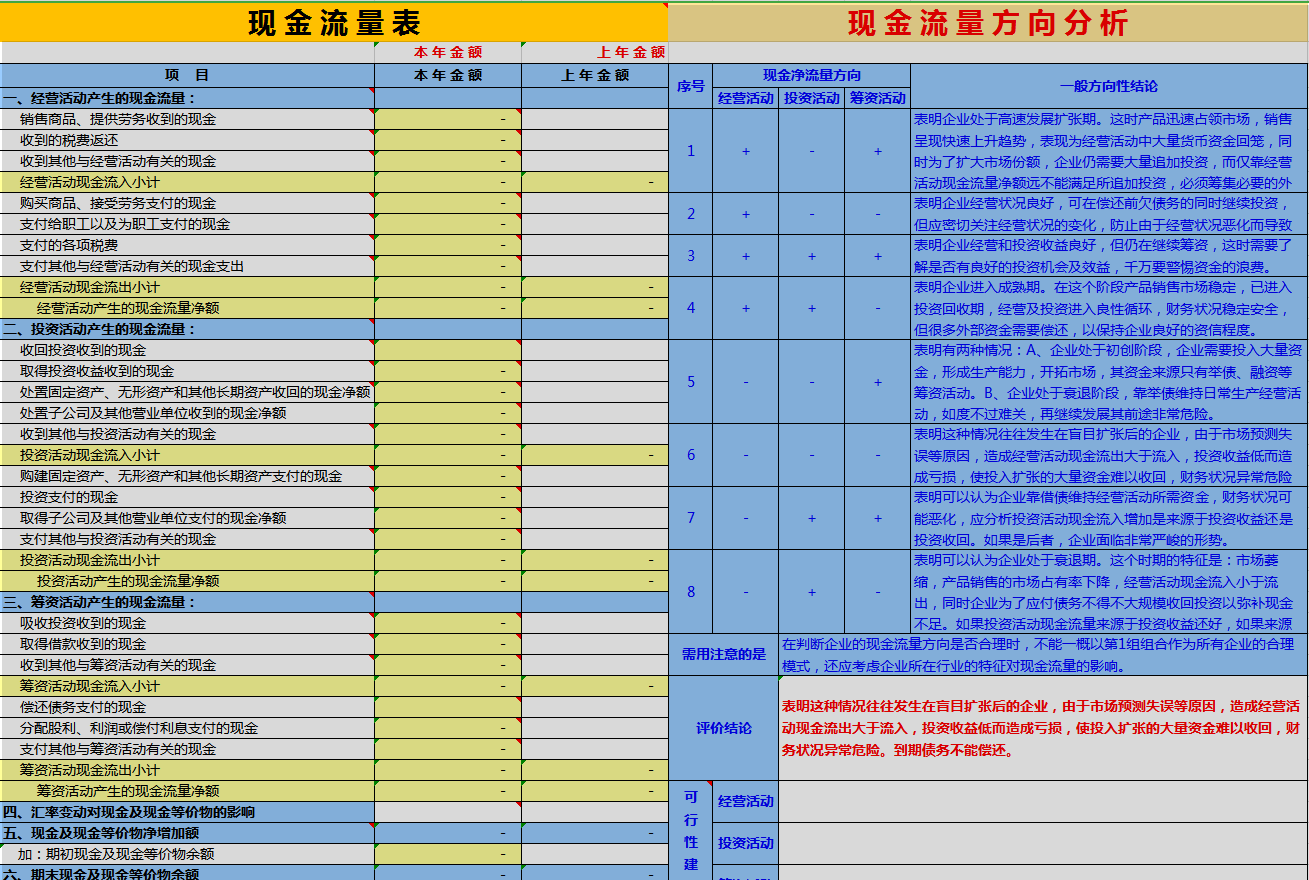Select 上年金额 cell for 收到的税费返还

tap(595, 140)
